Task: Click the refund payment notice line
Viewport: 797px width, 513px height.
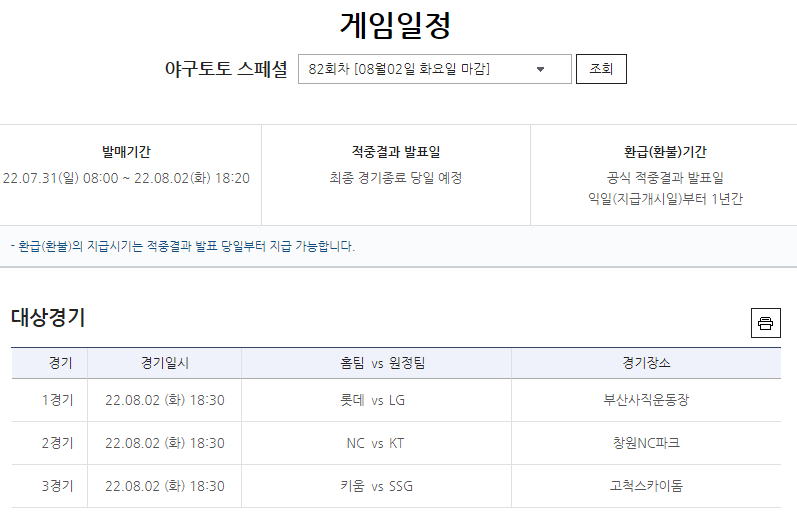Action: 183,247
